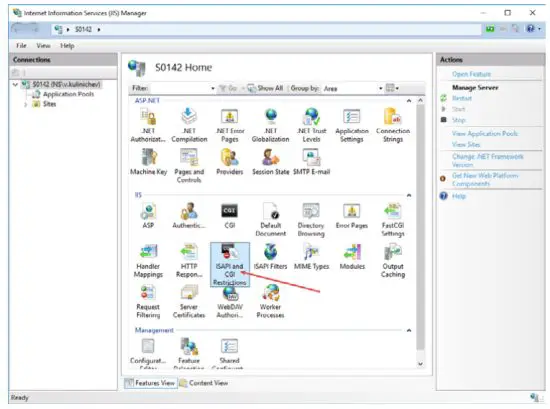This screenshot has height=409, width=550.
Task: Click View Sites action link
Action: point(466,145)
